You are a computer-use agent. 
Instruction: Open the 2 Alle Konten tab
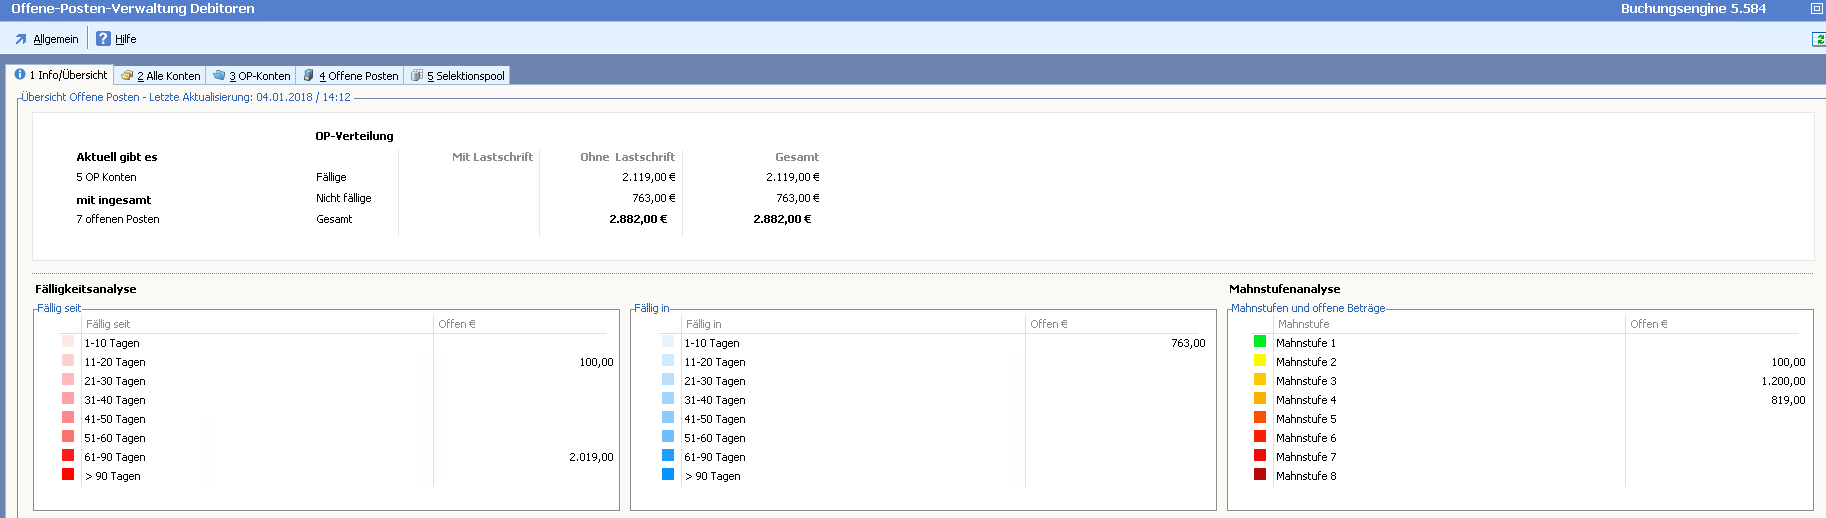click(x=160, y=76)
